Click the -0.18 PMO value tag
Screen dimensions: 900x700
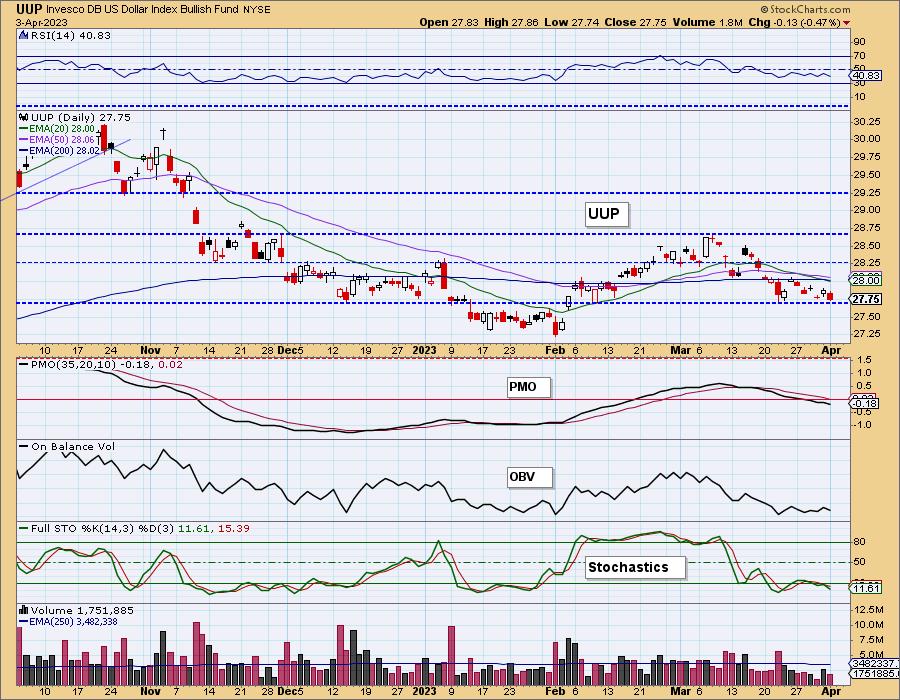866,403
